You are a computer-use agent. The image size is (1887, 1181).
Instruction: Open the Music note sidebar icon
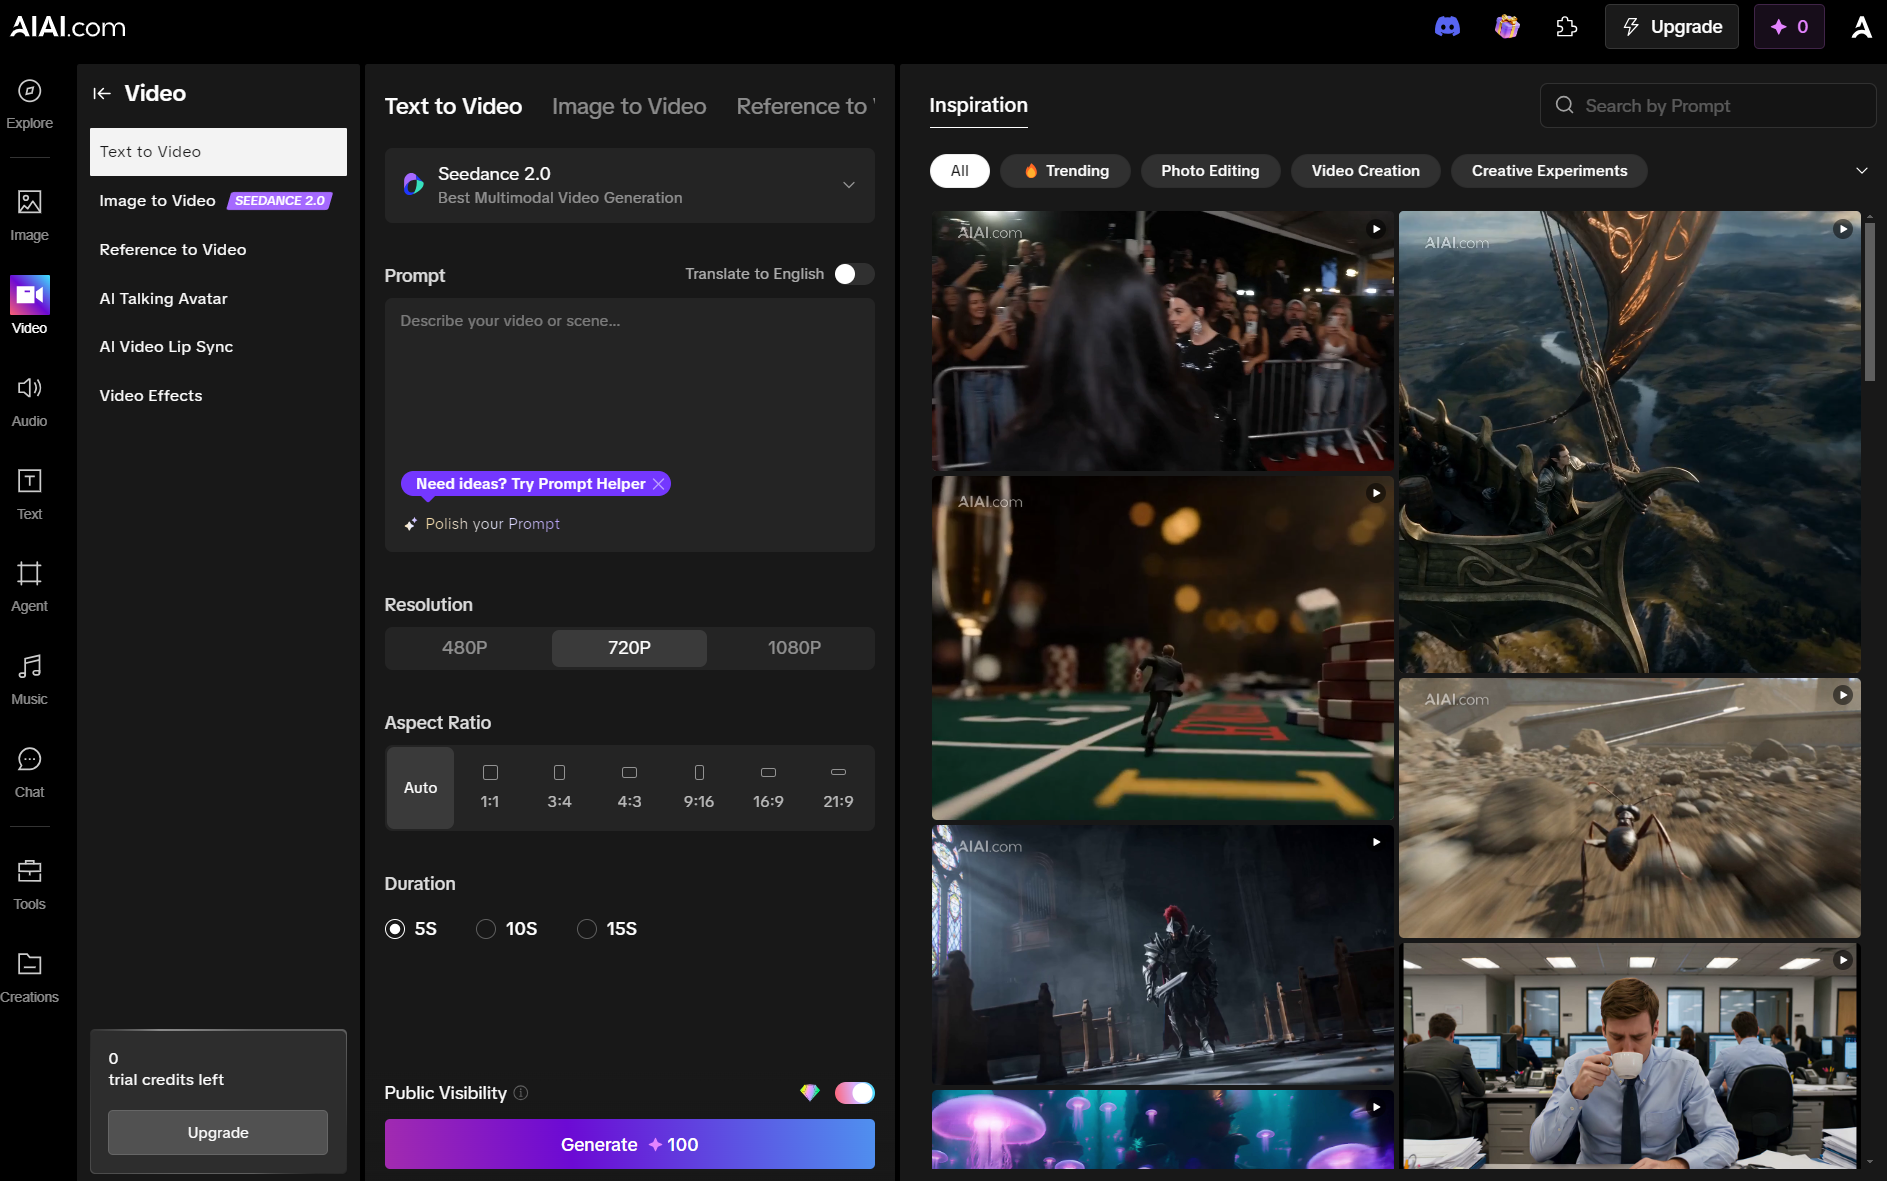pos(29,666)
